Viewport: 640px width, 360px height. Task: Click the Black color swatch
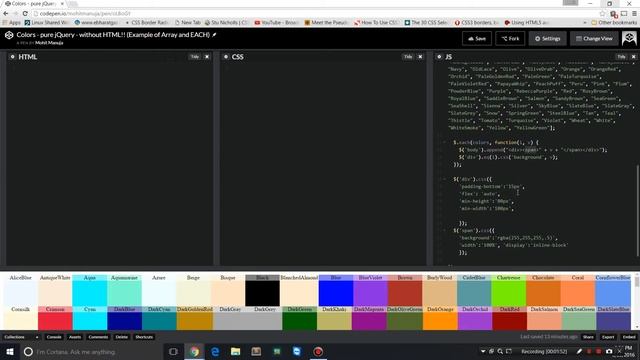pyautogui.click(x=262, y=290)
